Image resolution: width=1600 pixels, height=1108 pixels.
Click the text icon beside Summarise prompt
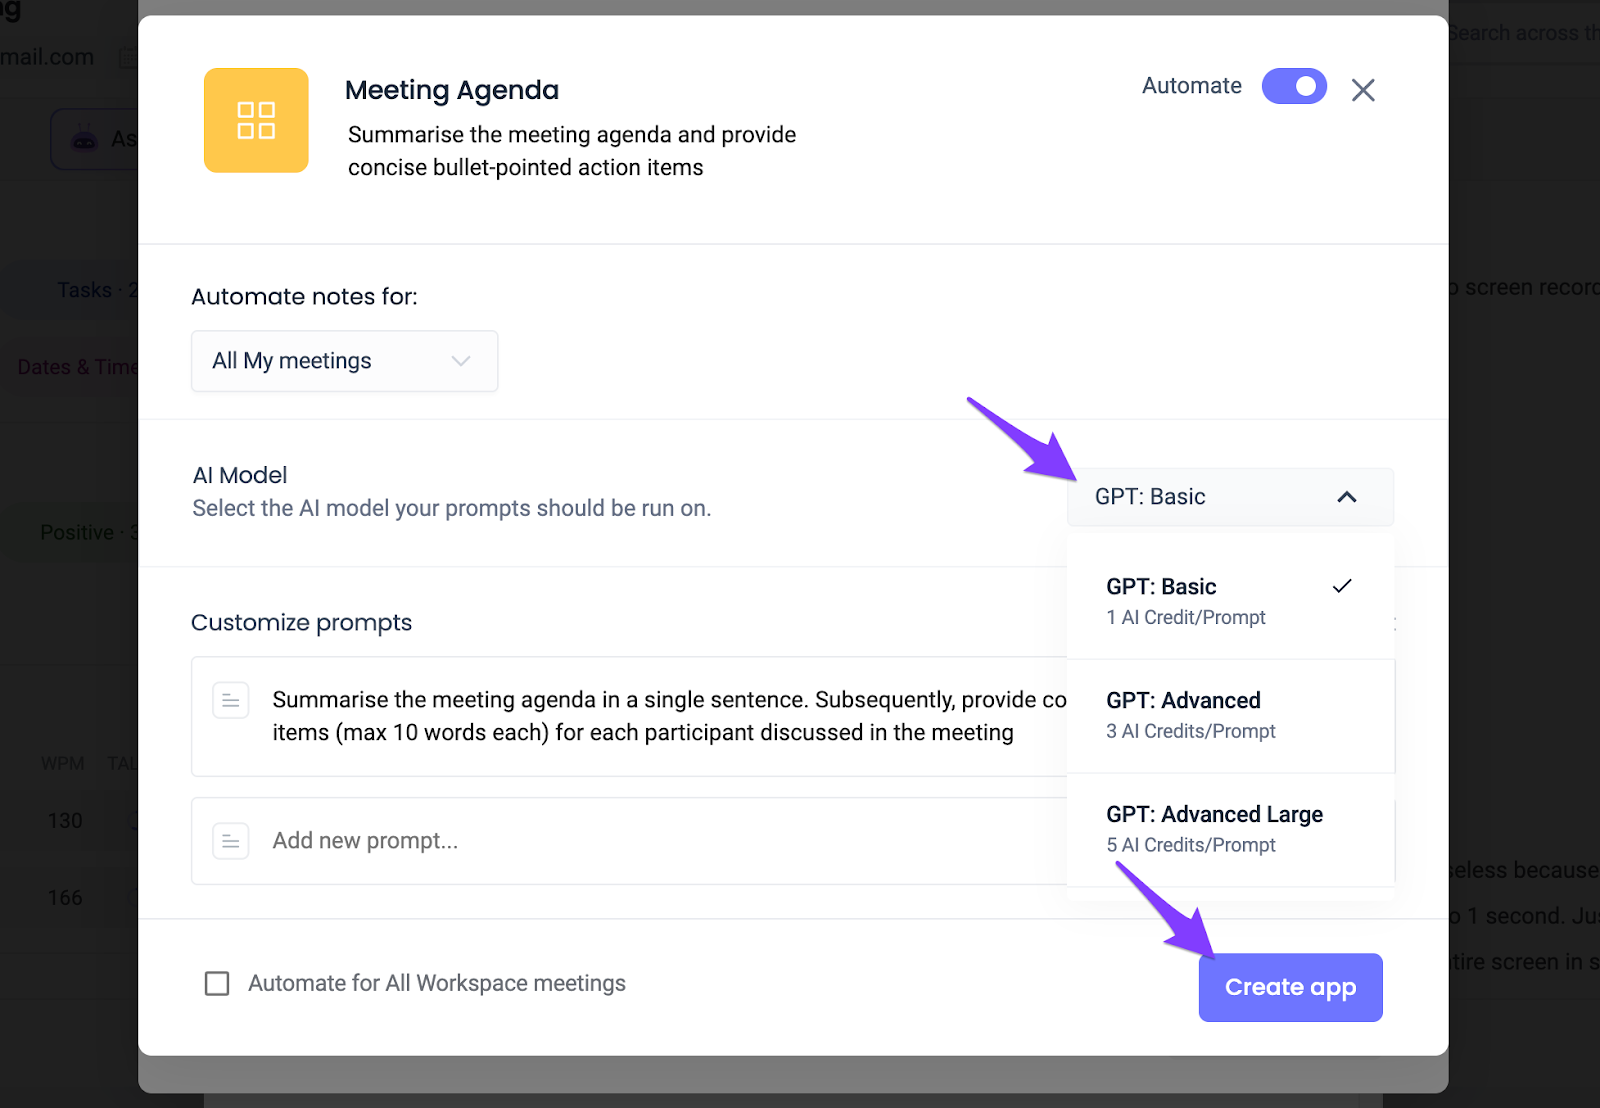click(231, 700)
